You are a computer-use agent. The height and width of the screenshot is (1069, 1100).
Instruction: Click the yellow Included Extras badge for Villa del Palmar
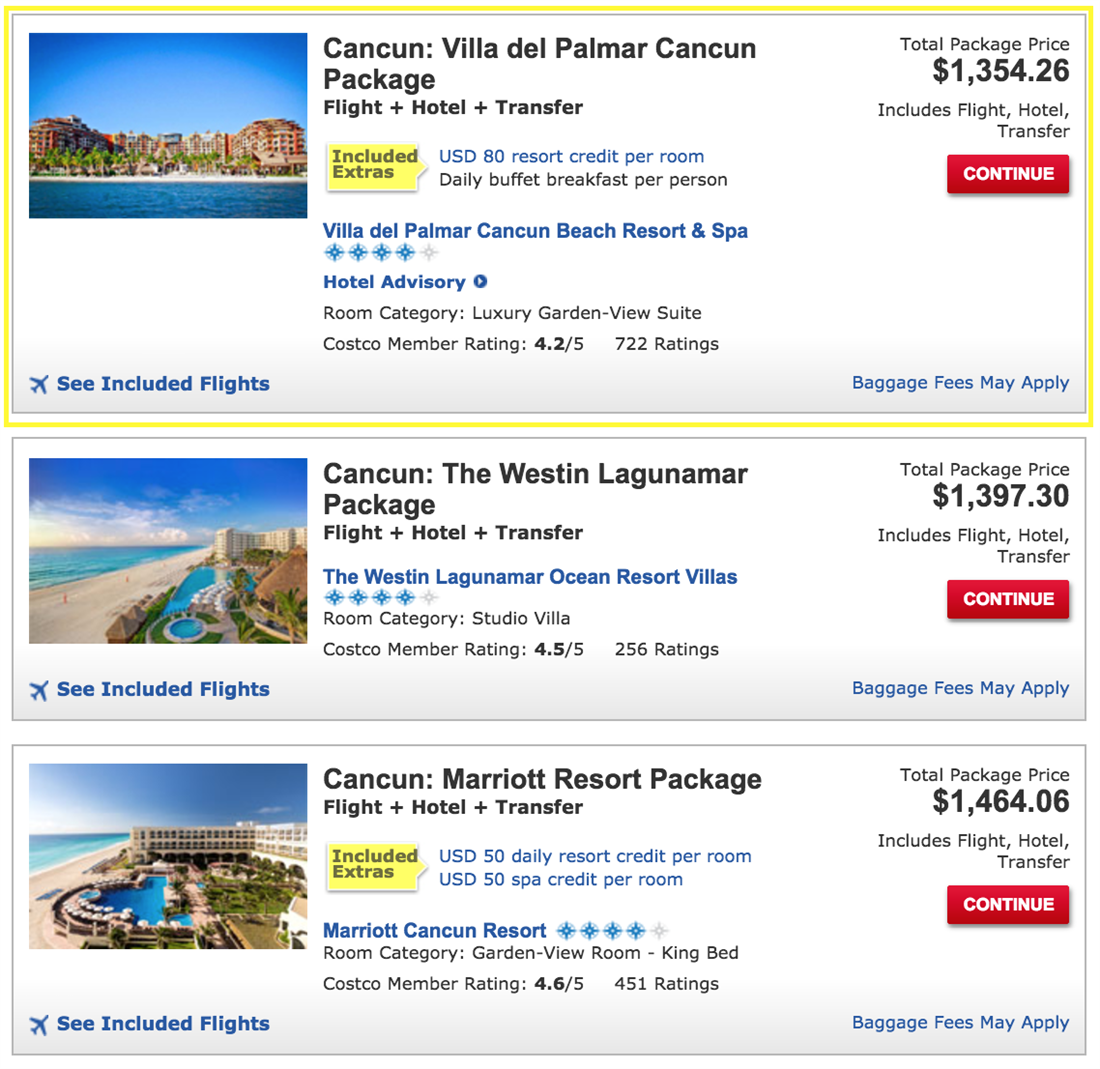(376, 164)
